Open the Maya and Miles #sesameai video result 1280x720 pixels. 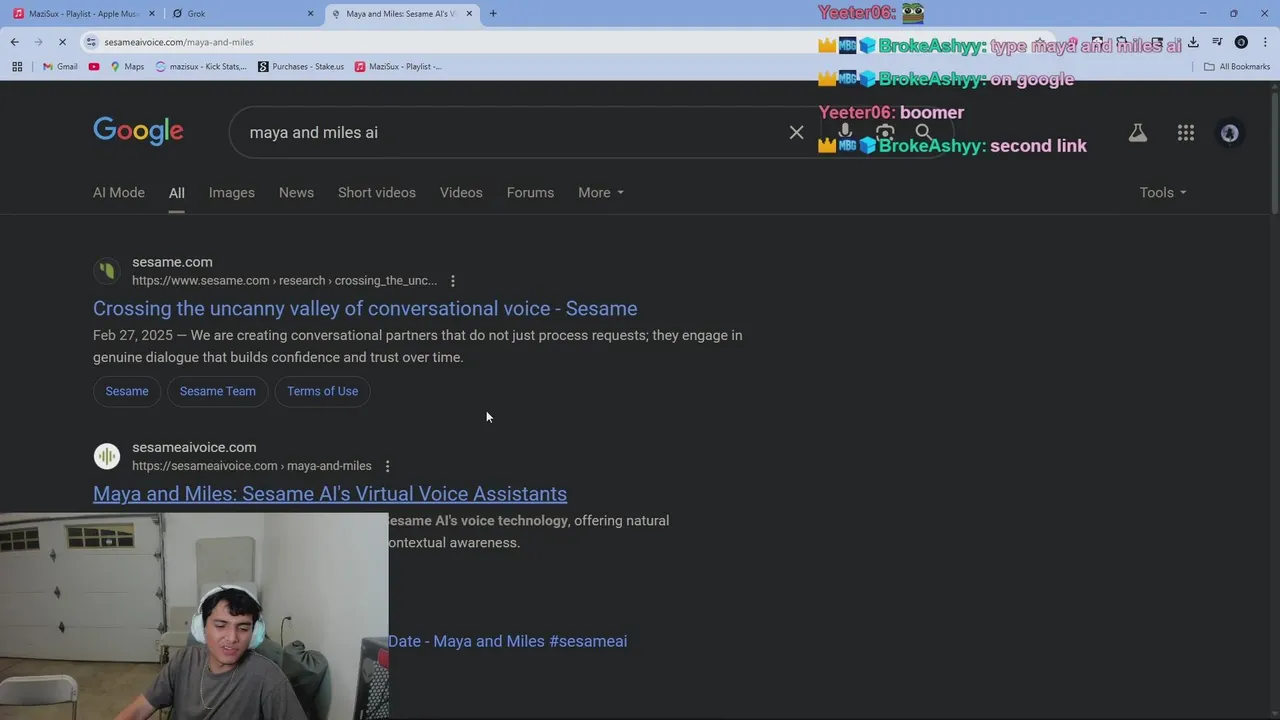[x=508, y=641]
